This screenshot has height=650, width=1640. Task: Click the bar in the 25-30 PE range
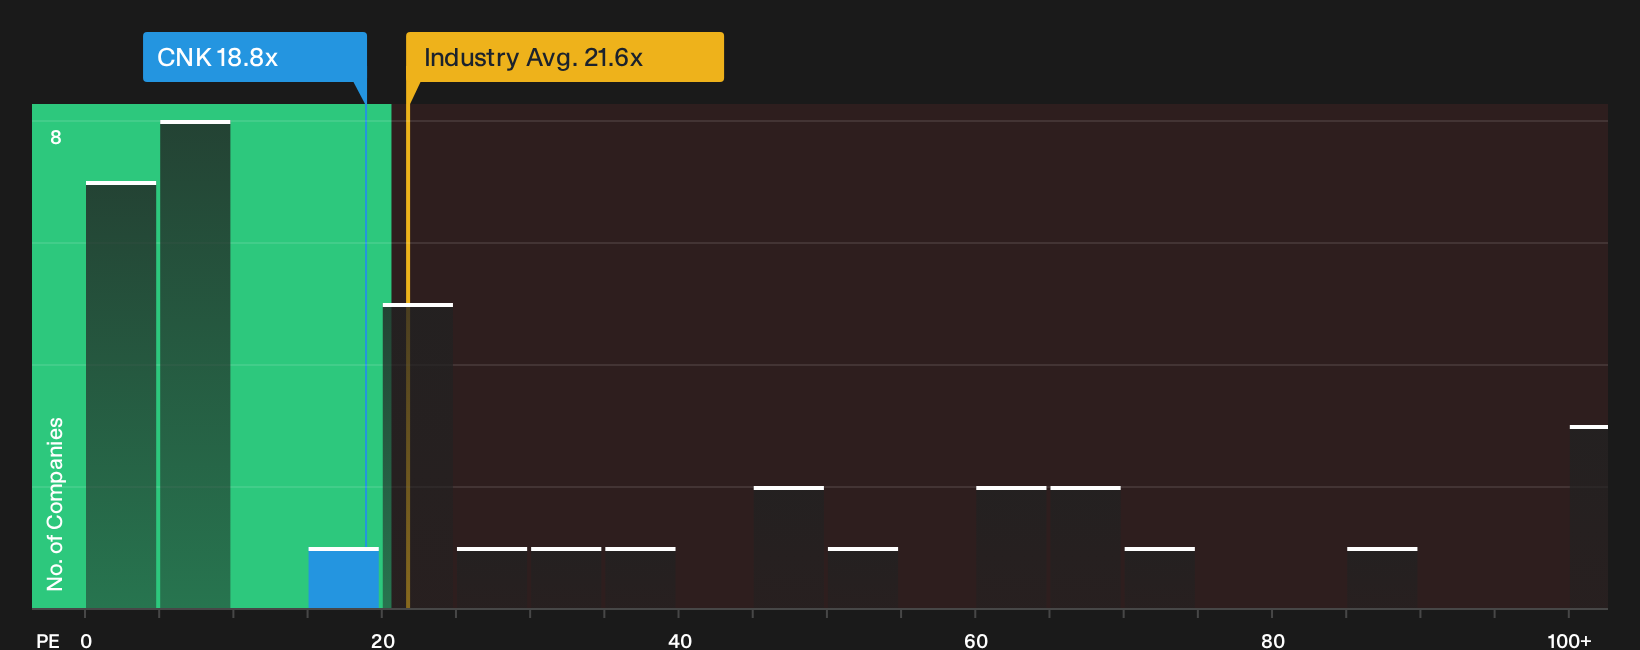[x=492, y=578]
